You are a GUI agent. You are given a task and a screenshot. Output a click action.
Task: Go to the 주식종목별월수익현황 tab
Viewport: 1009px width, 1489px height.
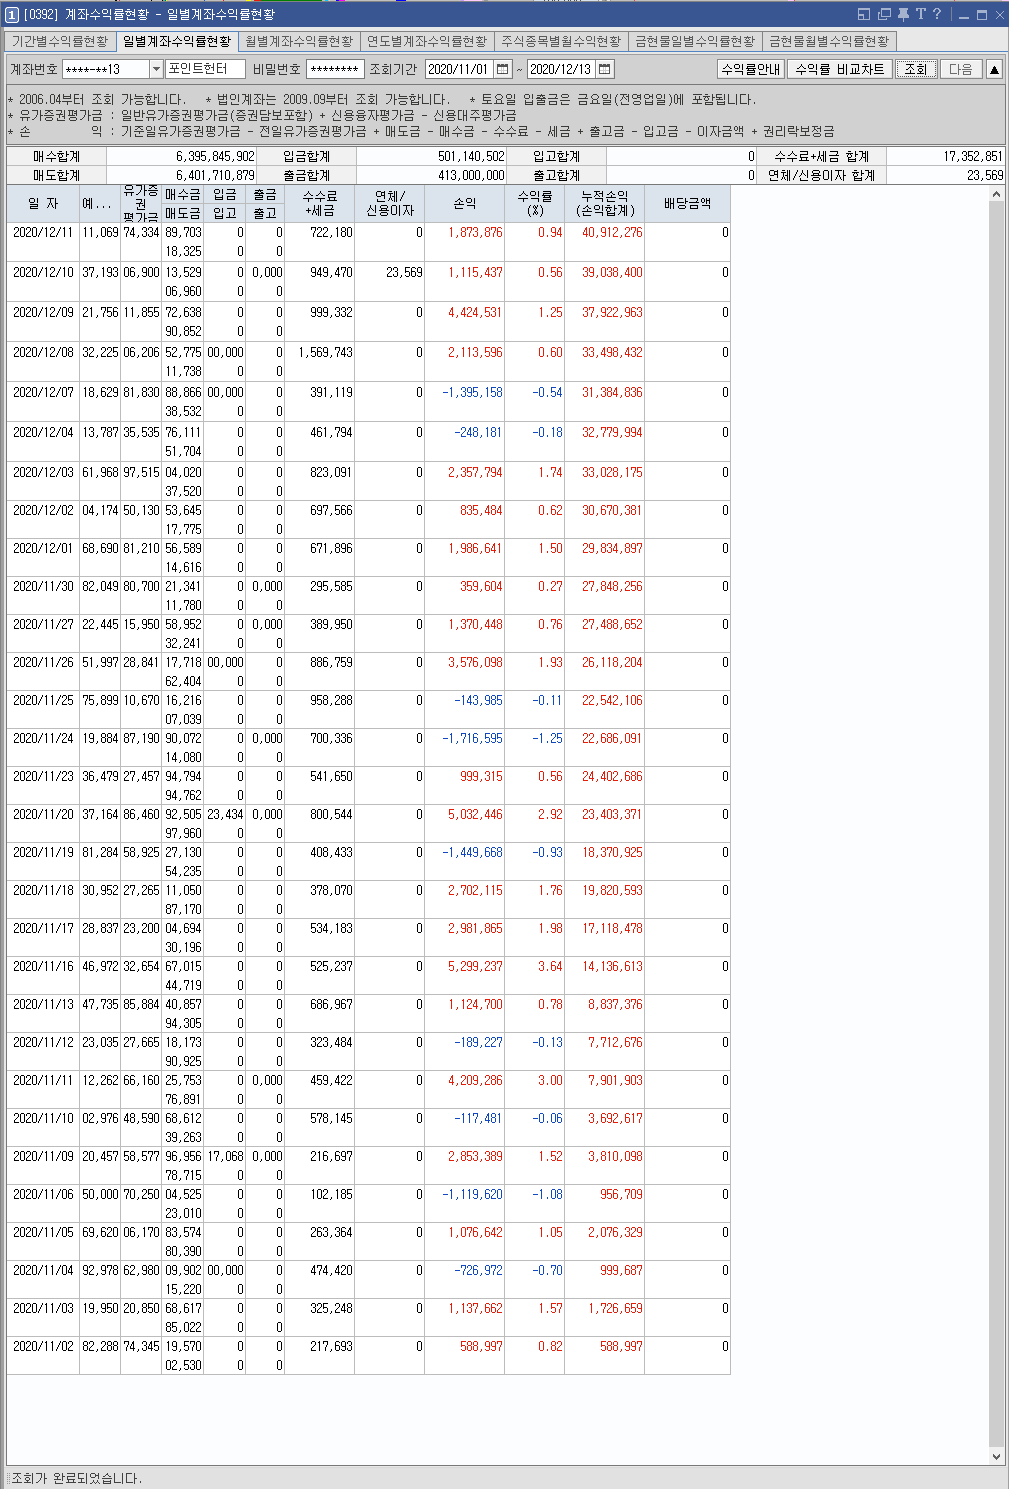pyautogui.click(x=561, y=41)
